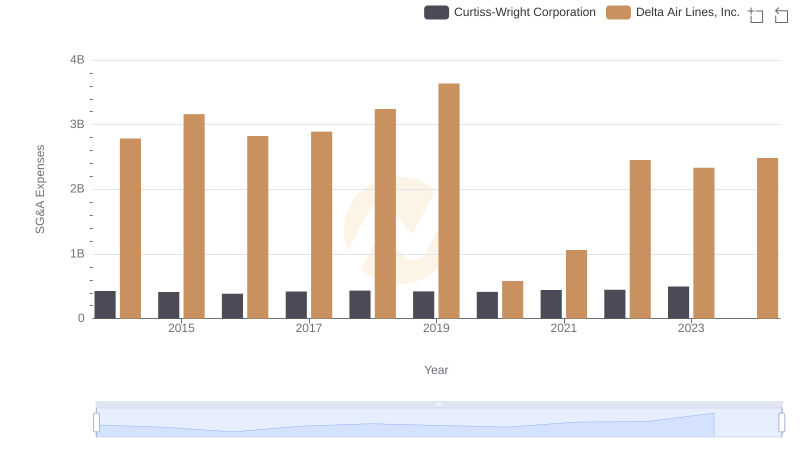Click the zoom reset restore icon
Screen dimensions: 800x461
(x=781, y=15)
